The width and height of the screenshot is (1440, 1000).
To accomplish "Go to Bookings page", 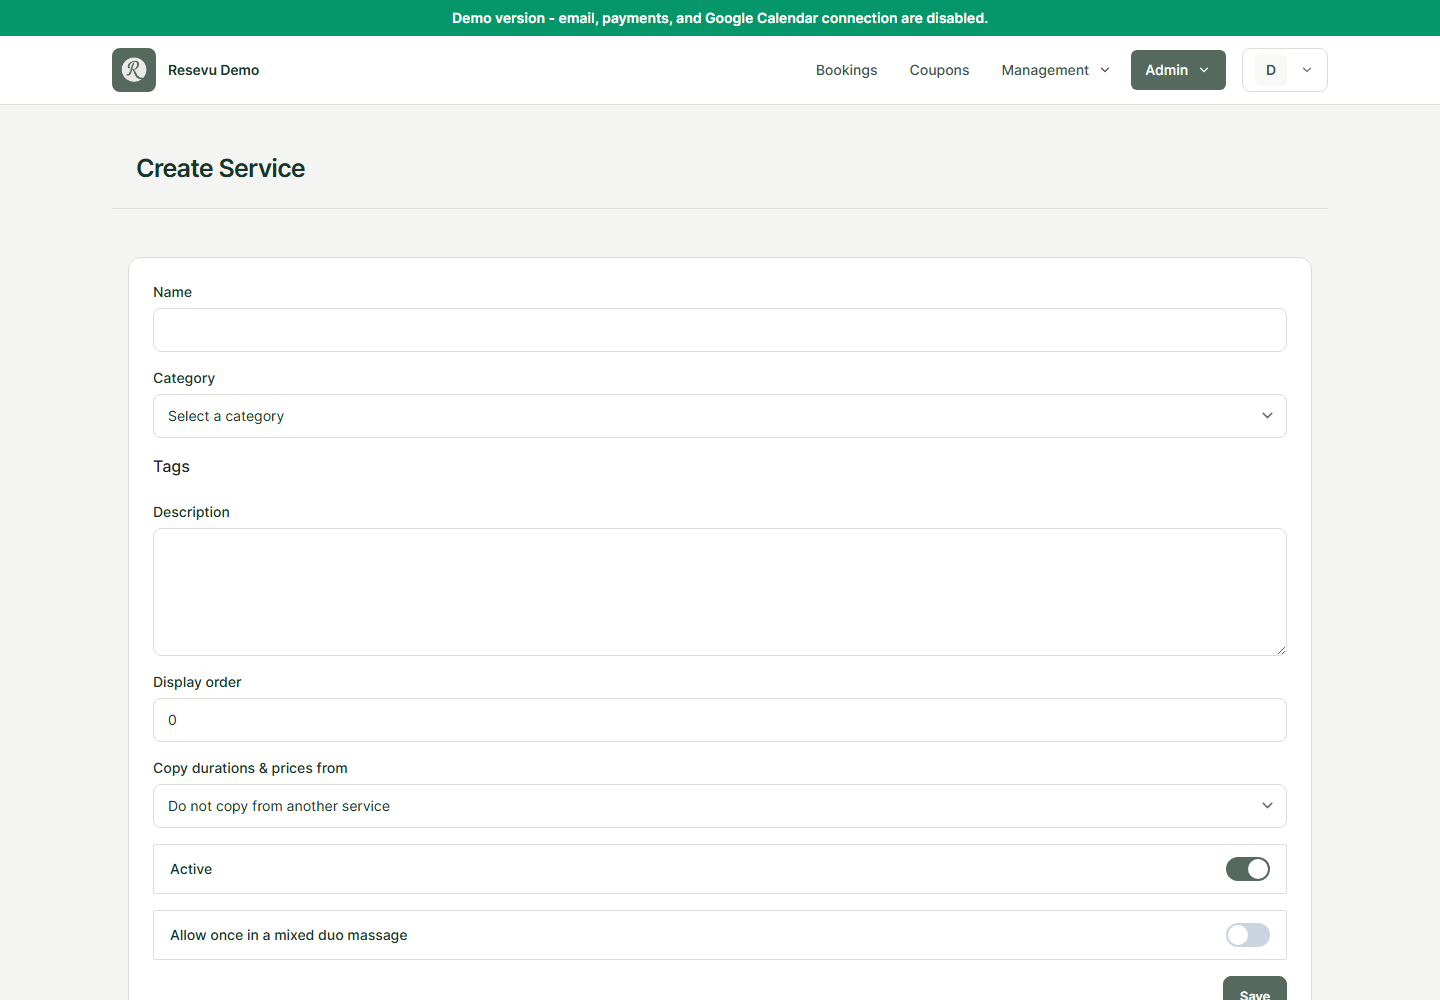I will (846, 70).
